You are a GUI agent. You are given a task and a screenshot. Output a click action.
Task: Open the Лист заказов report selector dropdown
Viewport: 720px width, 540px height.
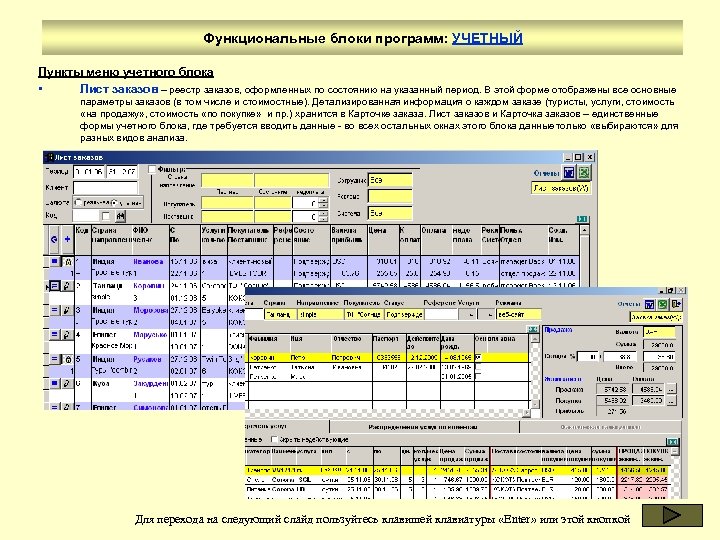(x=561, y=188)
